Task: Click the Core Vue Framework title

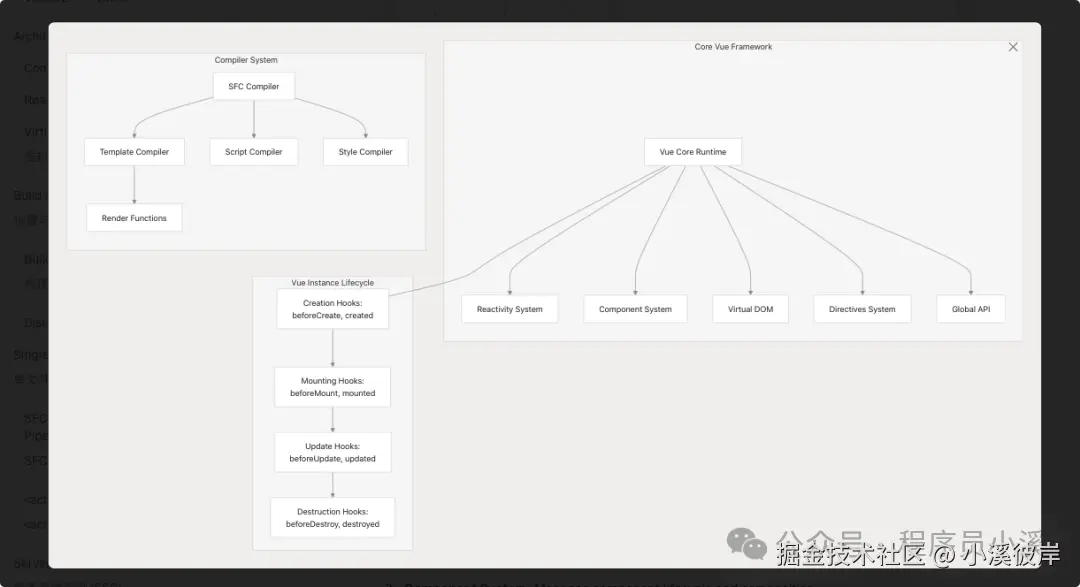Action: [733, 47]
